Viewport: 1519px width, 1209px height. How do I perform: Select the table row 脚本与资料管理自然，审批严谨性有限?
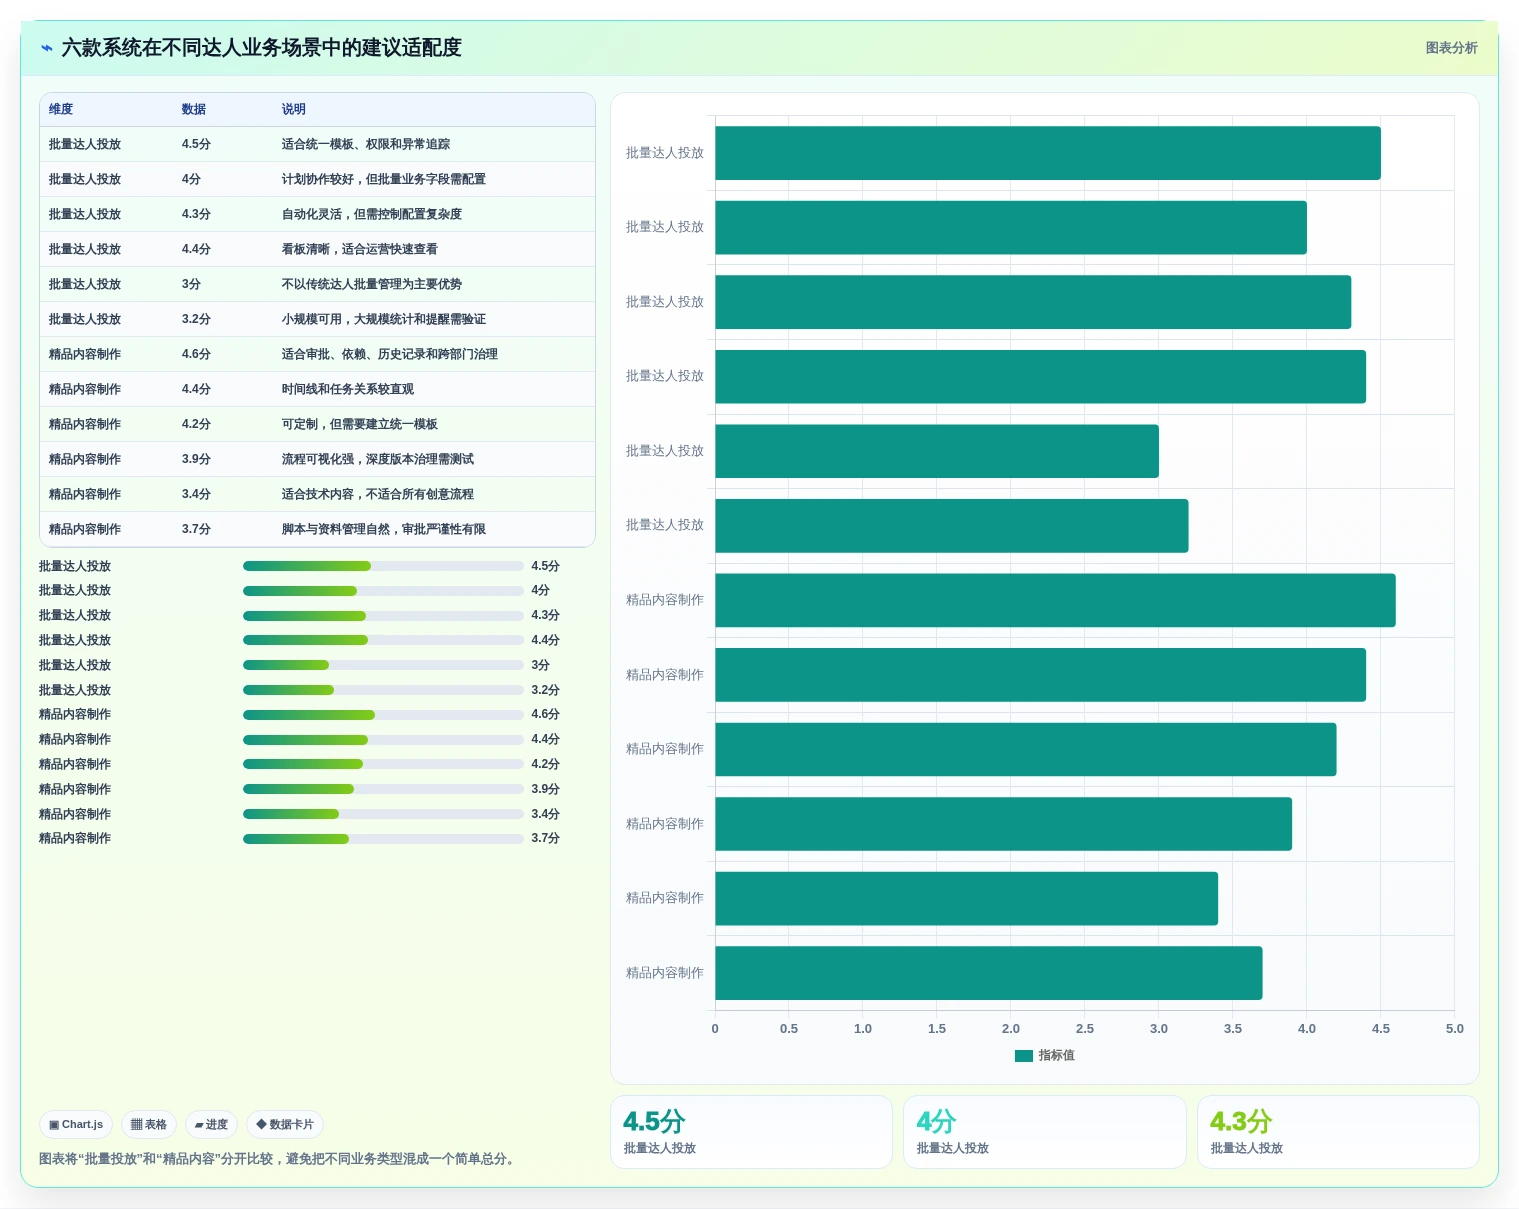[x=317, y=529]
